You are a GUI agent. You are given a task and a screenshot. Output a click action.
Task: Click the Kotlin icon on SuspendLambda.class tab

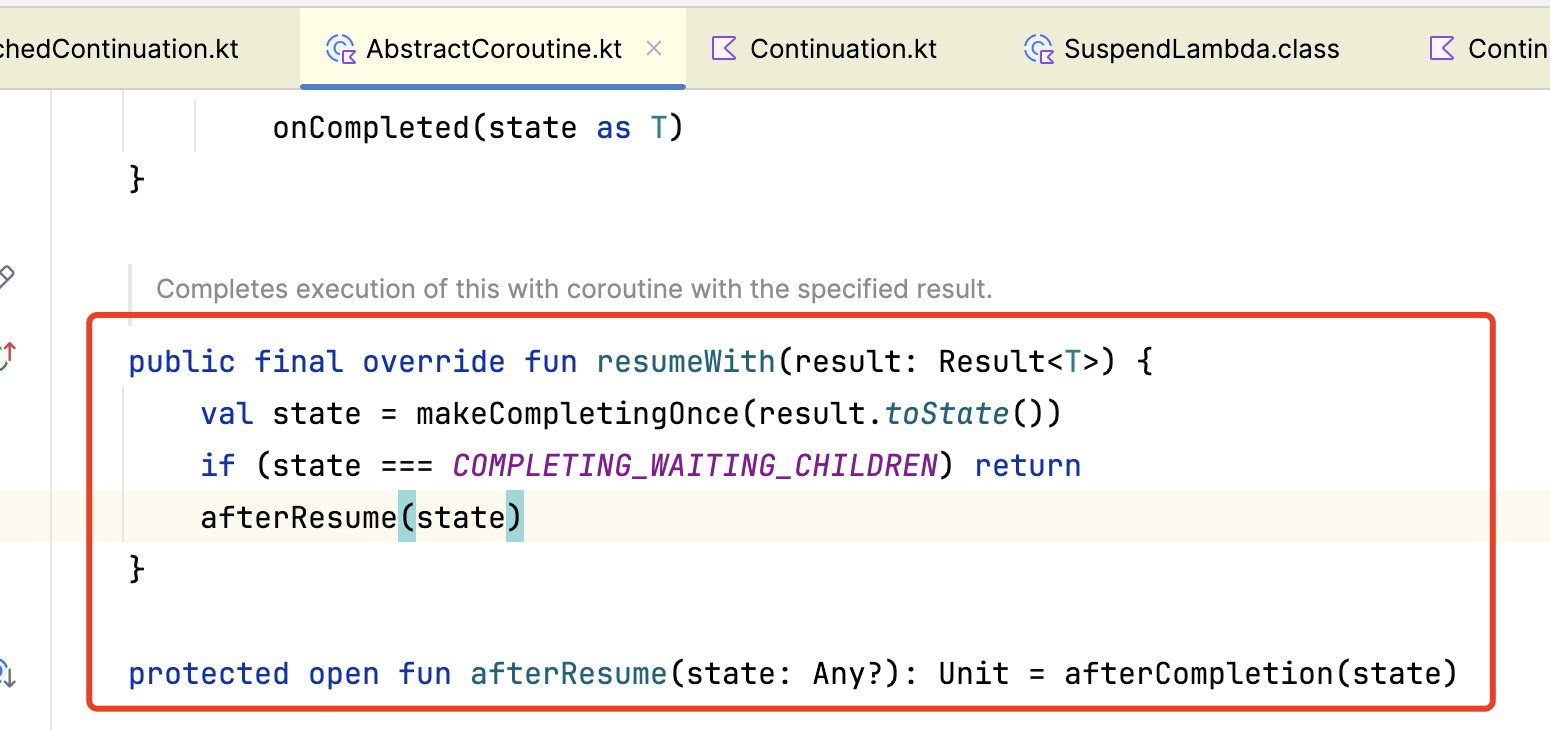point(1038,48)
